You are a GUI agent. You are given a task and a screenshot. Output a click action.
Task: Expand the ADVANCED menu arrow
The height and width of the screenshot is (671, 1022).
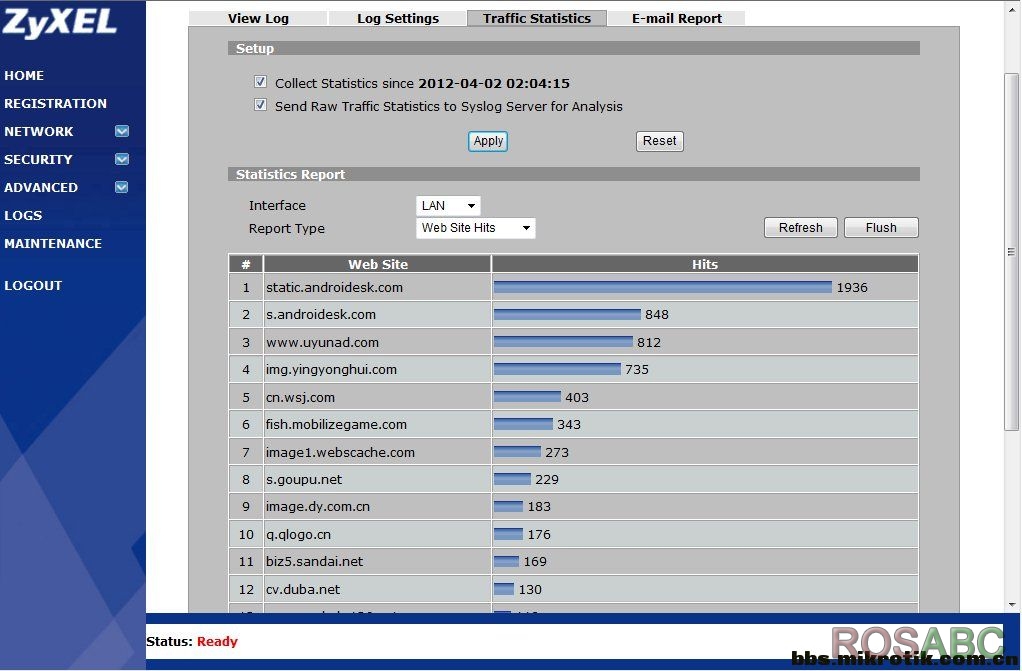pos(122,187)
